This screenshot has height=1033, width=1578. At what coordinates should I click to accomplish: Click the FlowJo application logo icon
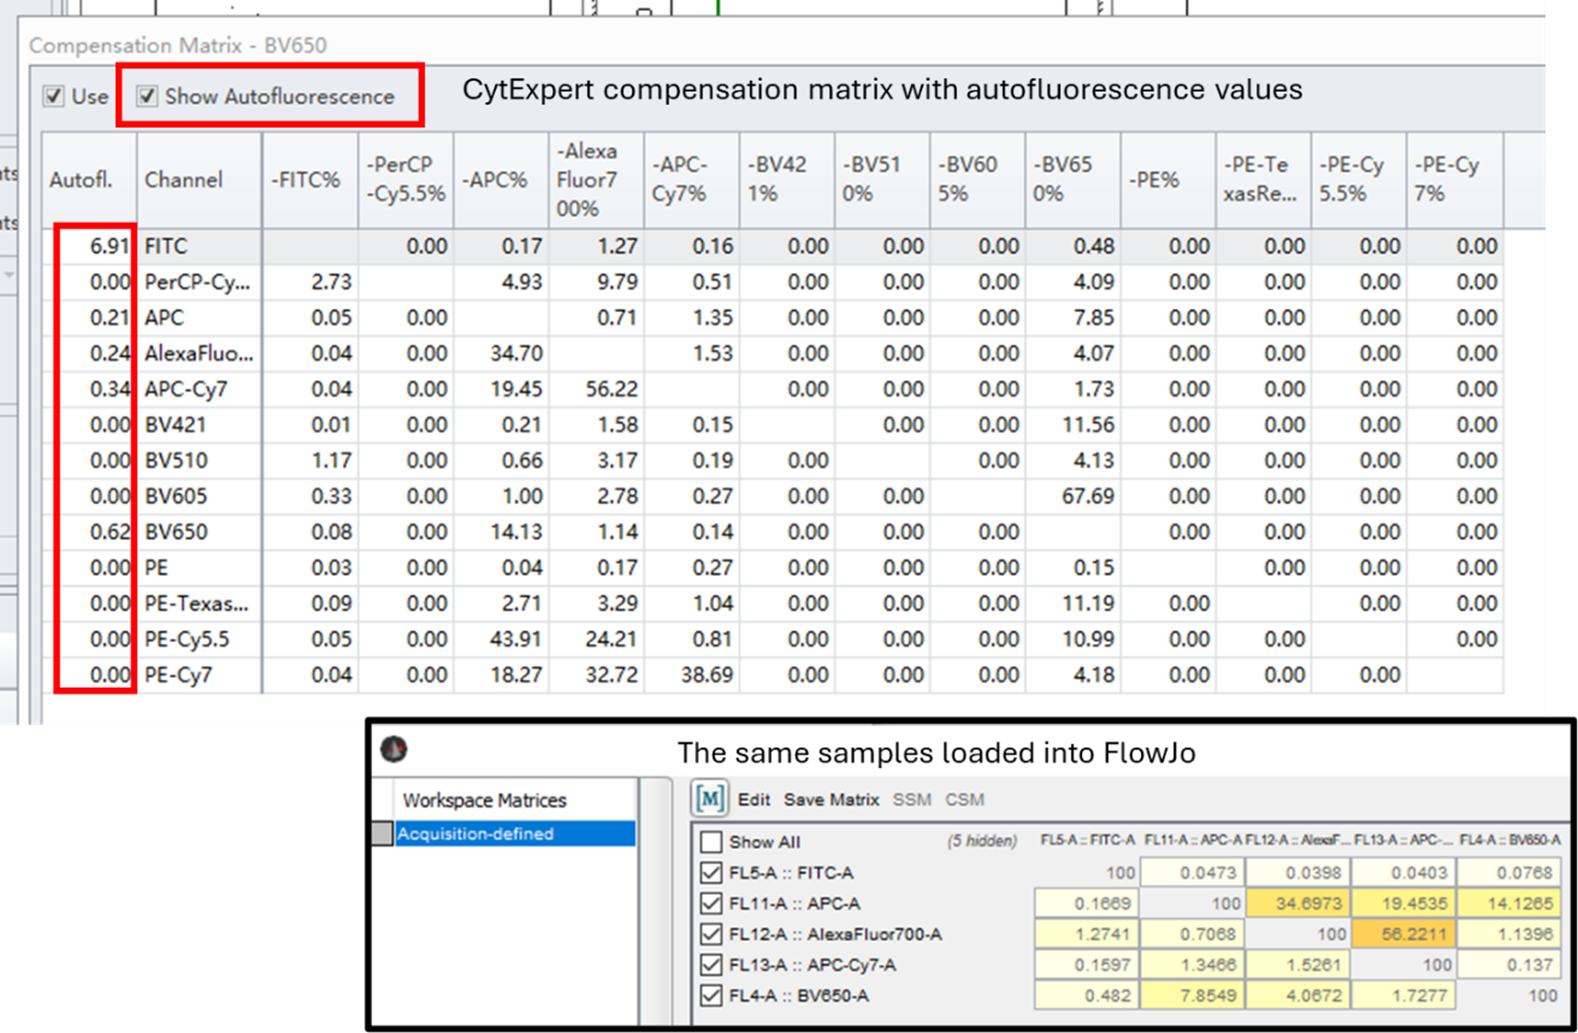pos(394,749)
